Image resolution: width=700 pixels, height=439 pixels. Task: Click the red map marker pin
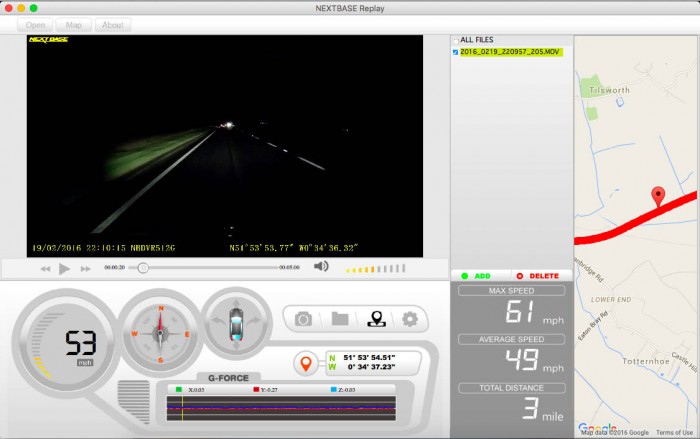click(658, 197)
